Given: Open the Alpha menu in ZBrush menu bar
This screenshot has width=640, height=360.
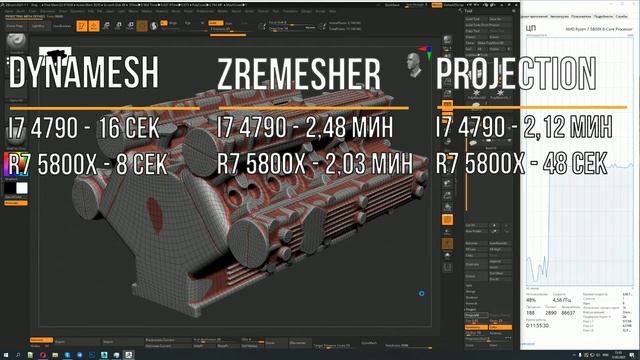Looking at the screenshot, I should tap(9, 11).
